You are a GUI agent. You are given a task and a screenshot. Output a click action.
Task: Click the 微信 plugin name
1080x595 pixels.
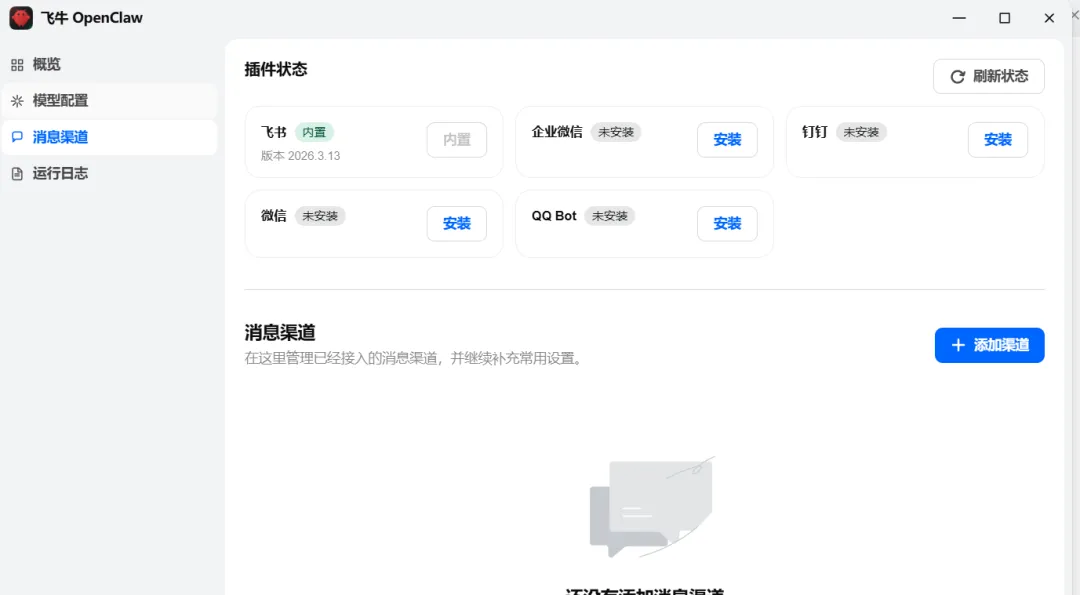273,216
